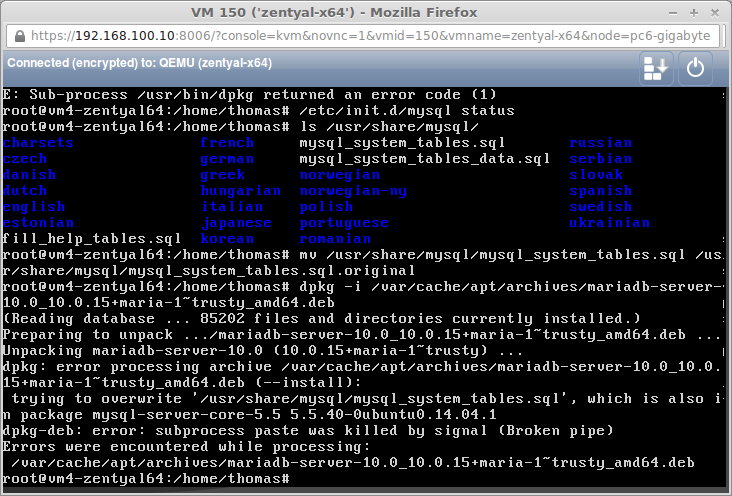Image resolution: width=732 pixels, height=496 pixels.
Task: Click the 'japanese' directory entry
Action: [x=236, y=223]
